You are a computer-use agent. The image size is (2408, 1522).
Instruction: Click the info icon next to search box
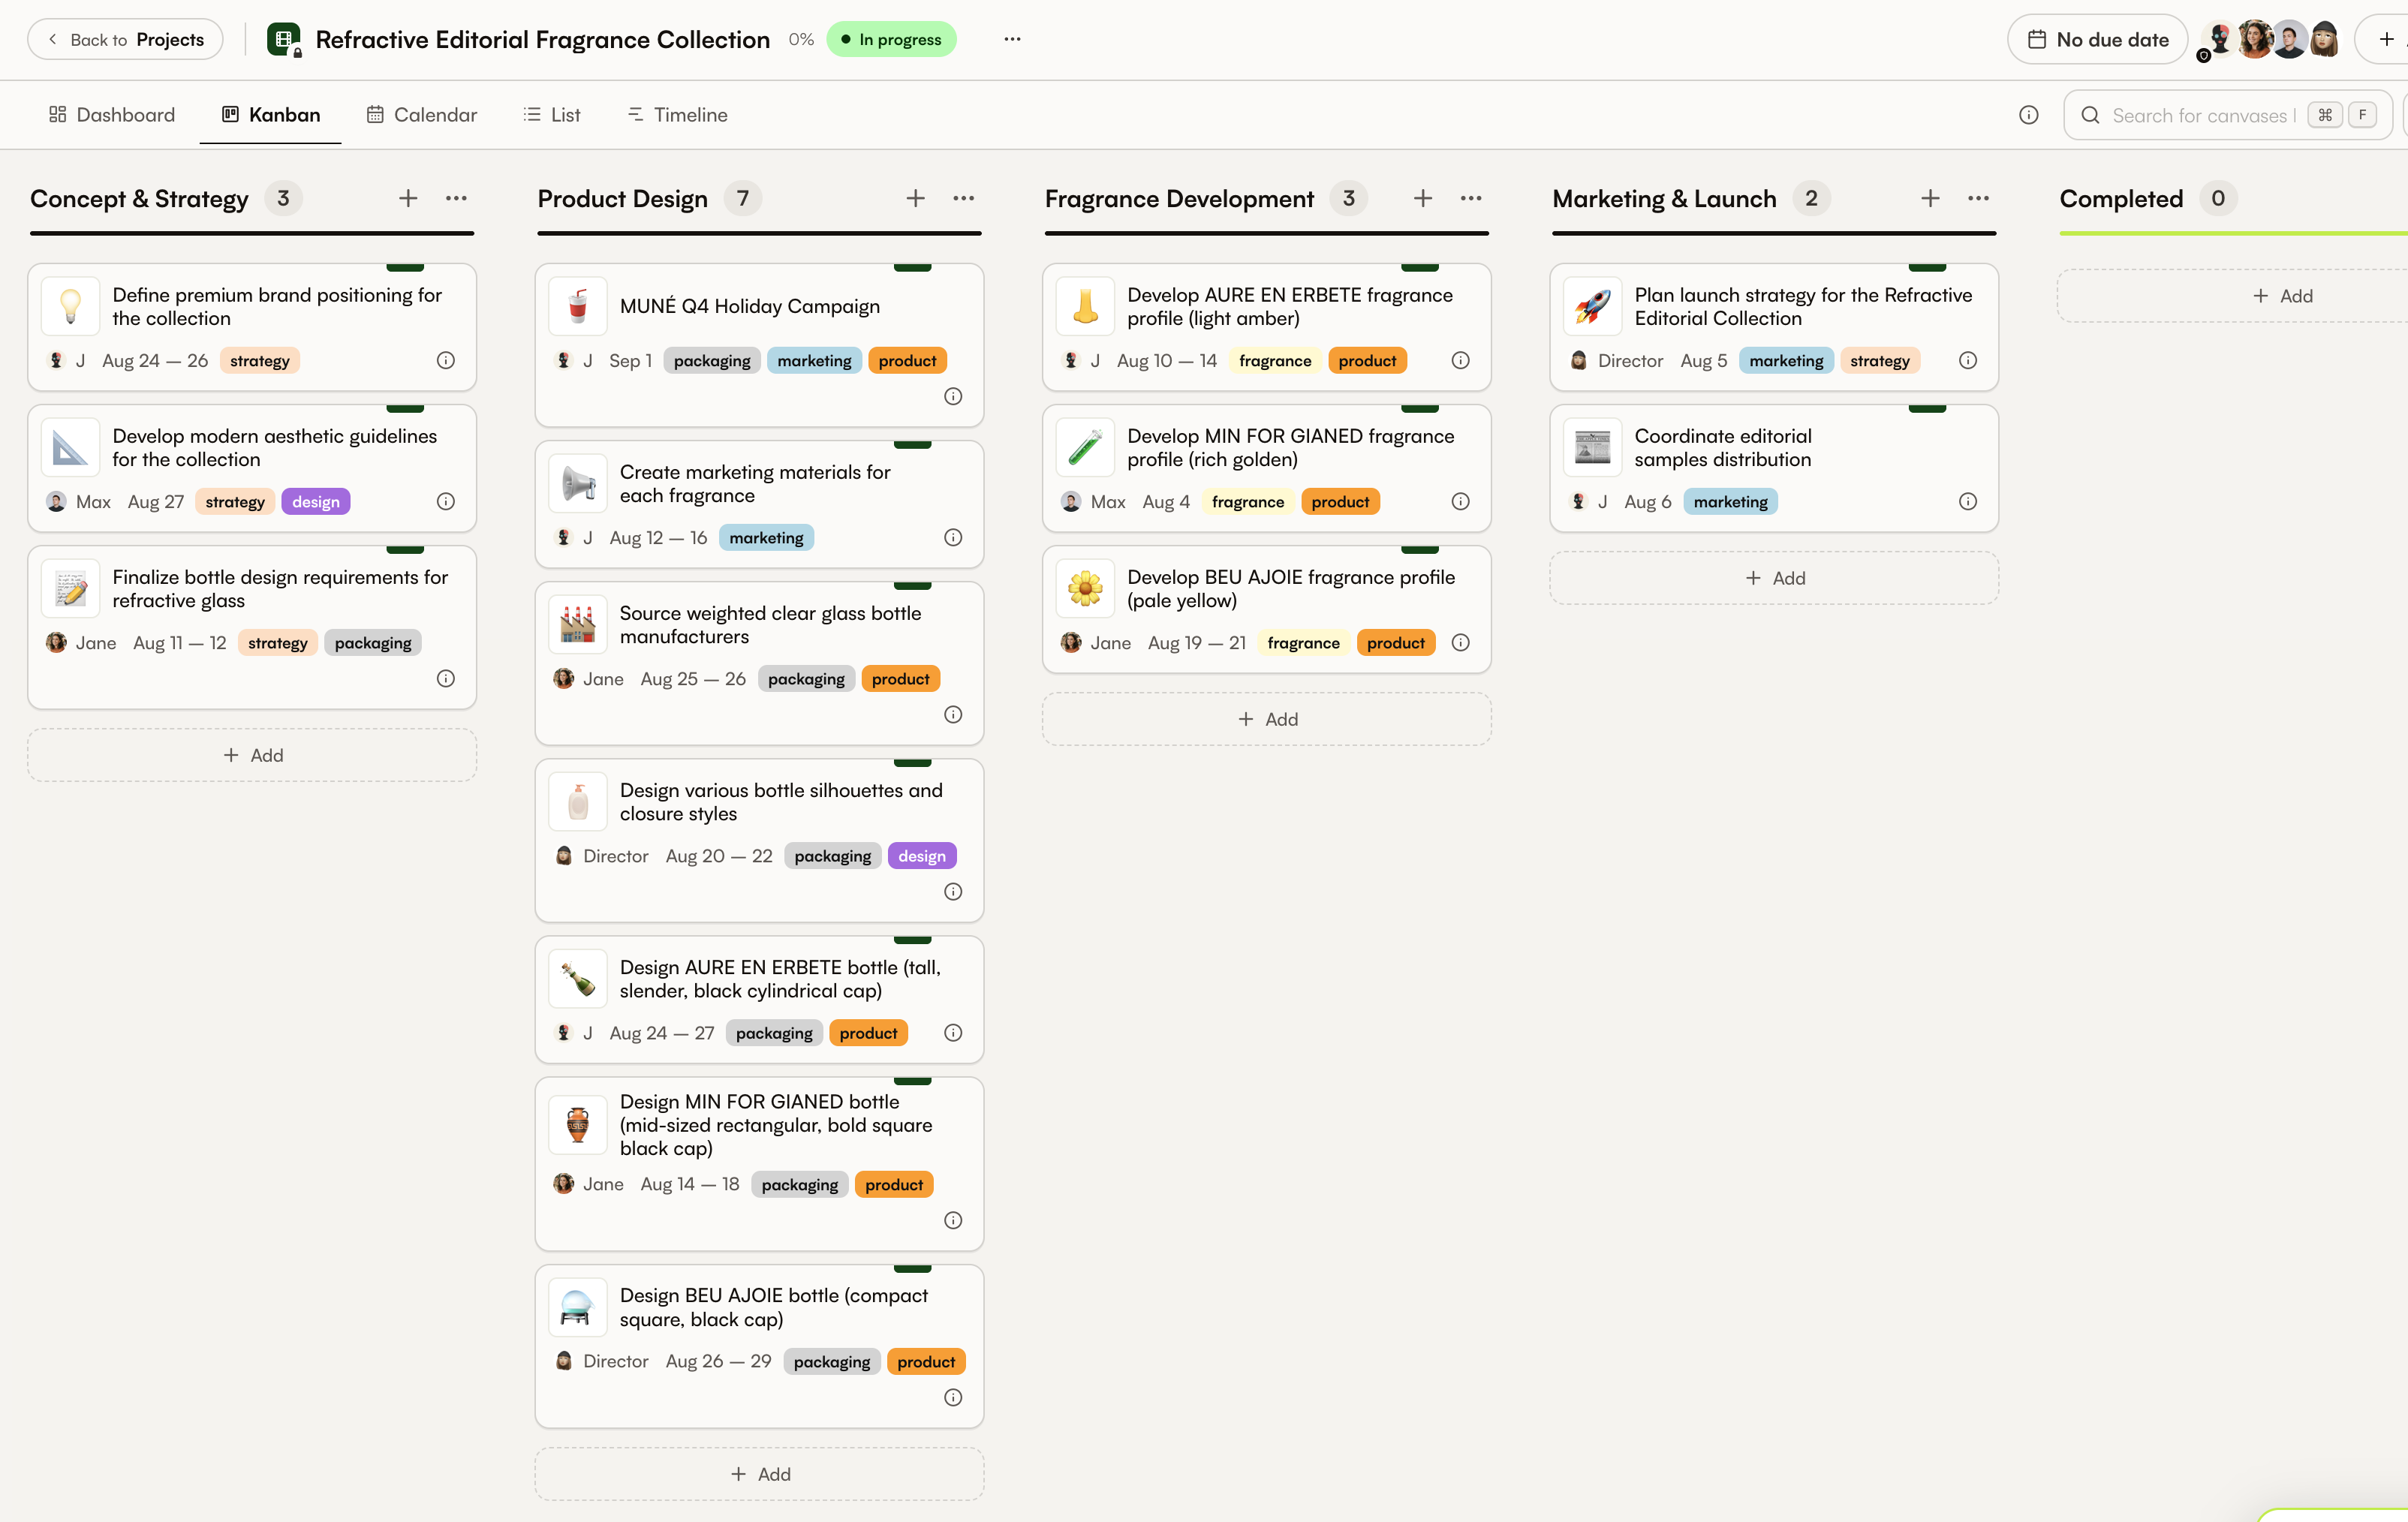2028,115
